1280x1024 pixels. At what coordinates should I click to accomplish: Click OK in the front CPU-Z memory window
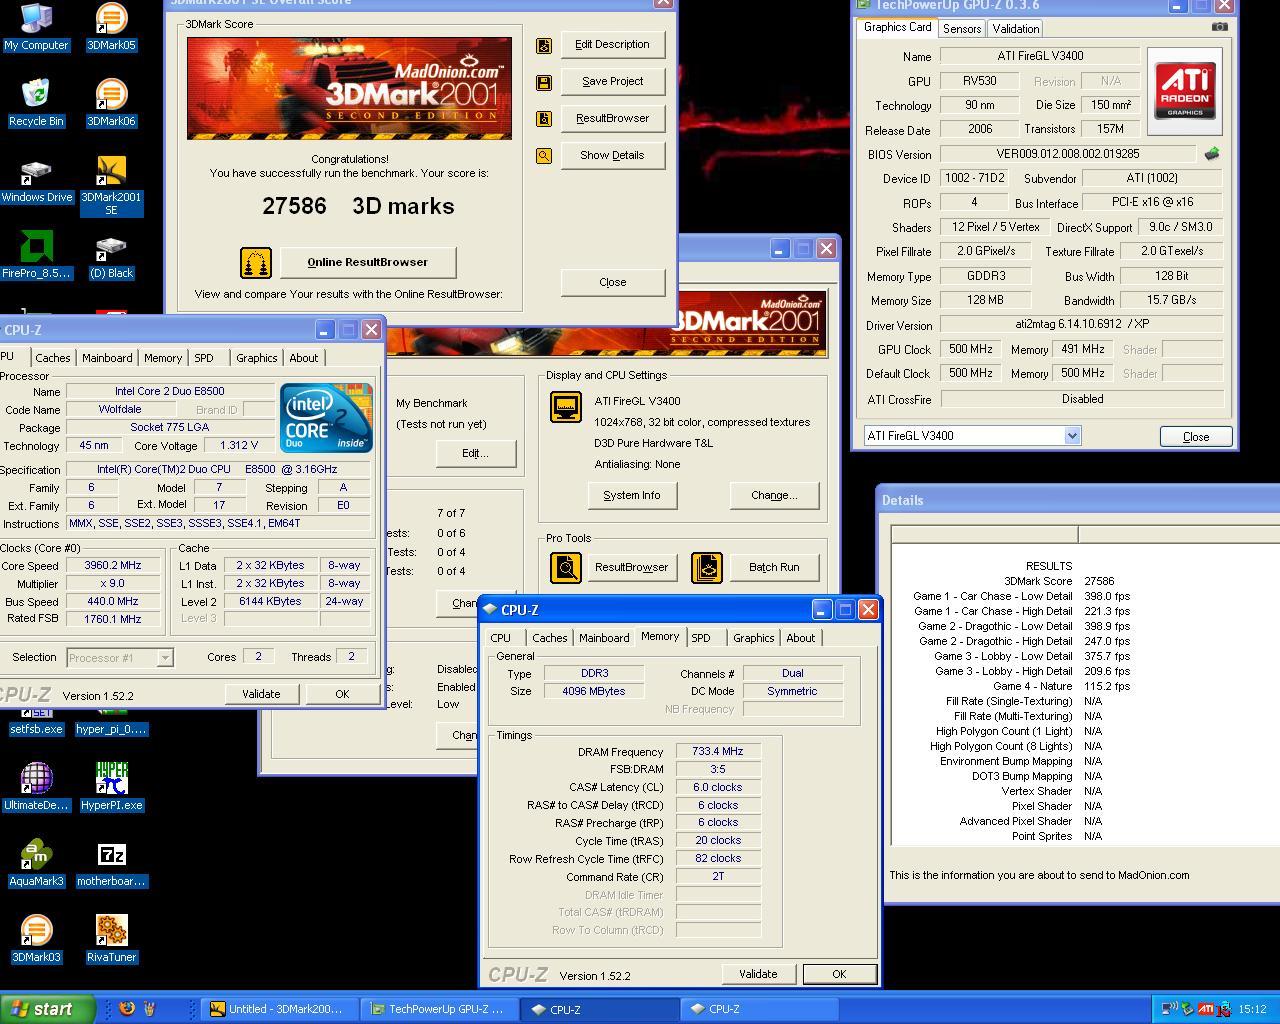[x=838, y=974]
